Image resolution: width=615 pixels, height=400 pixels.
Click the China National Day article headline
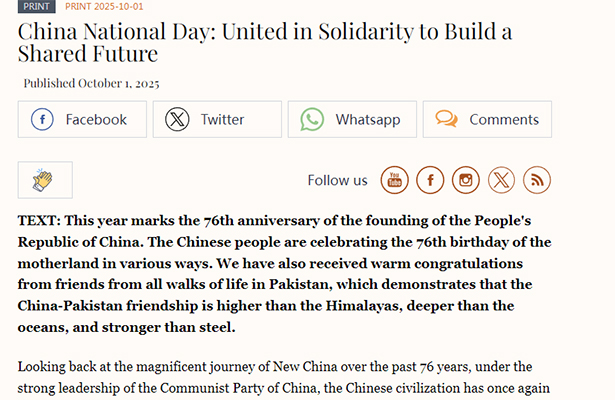click(x=265, y=42)
